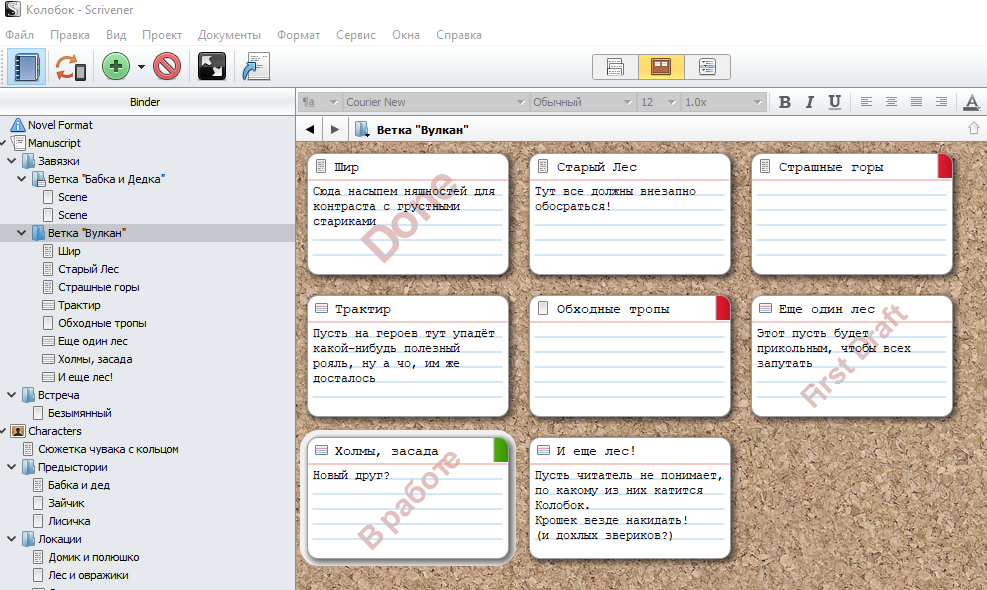987x590 pixels.
Task: Switch to corkboard view mode
Action: (661, 67)
